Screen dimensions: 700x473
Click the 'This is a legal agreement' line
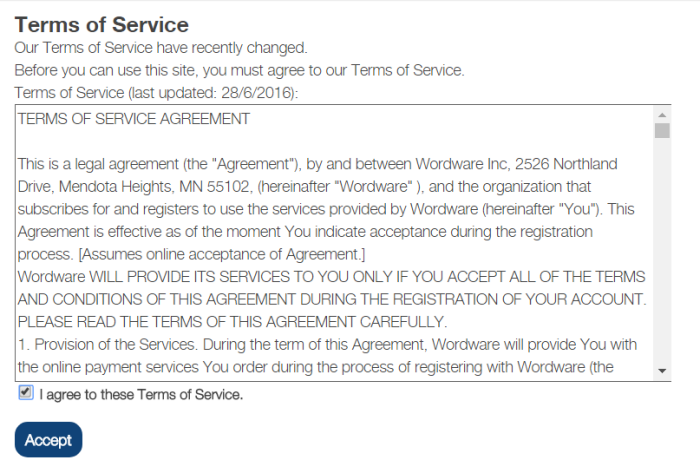pyautogui.click(x=317, y=164)
